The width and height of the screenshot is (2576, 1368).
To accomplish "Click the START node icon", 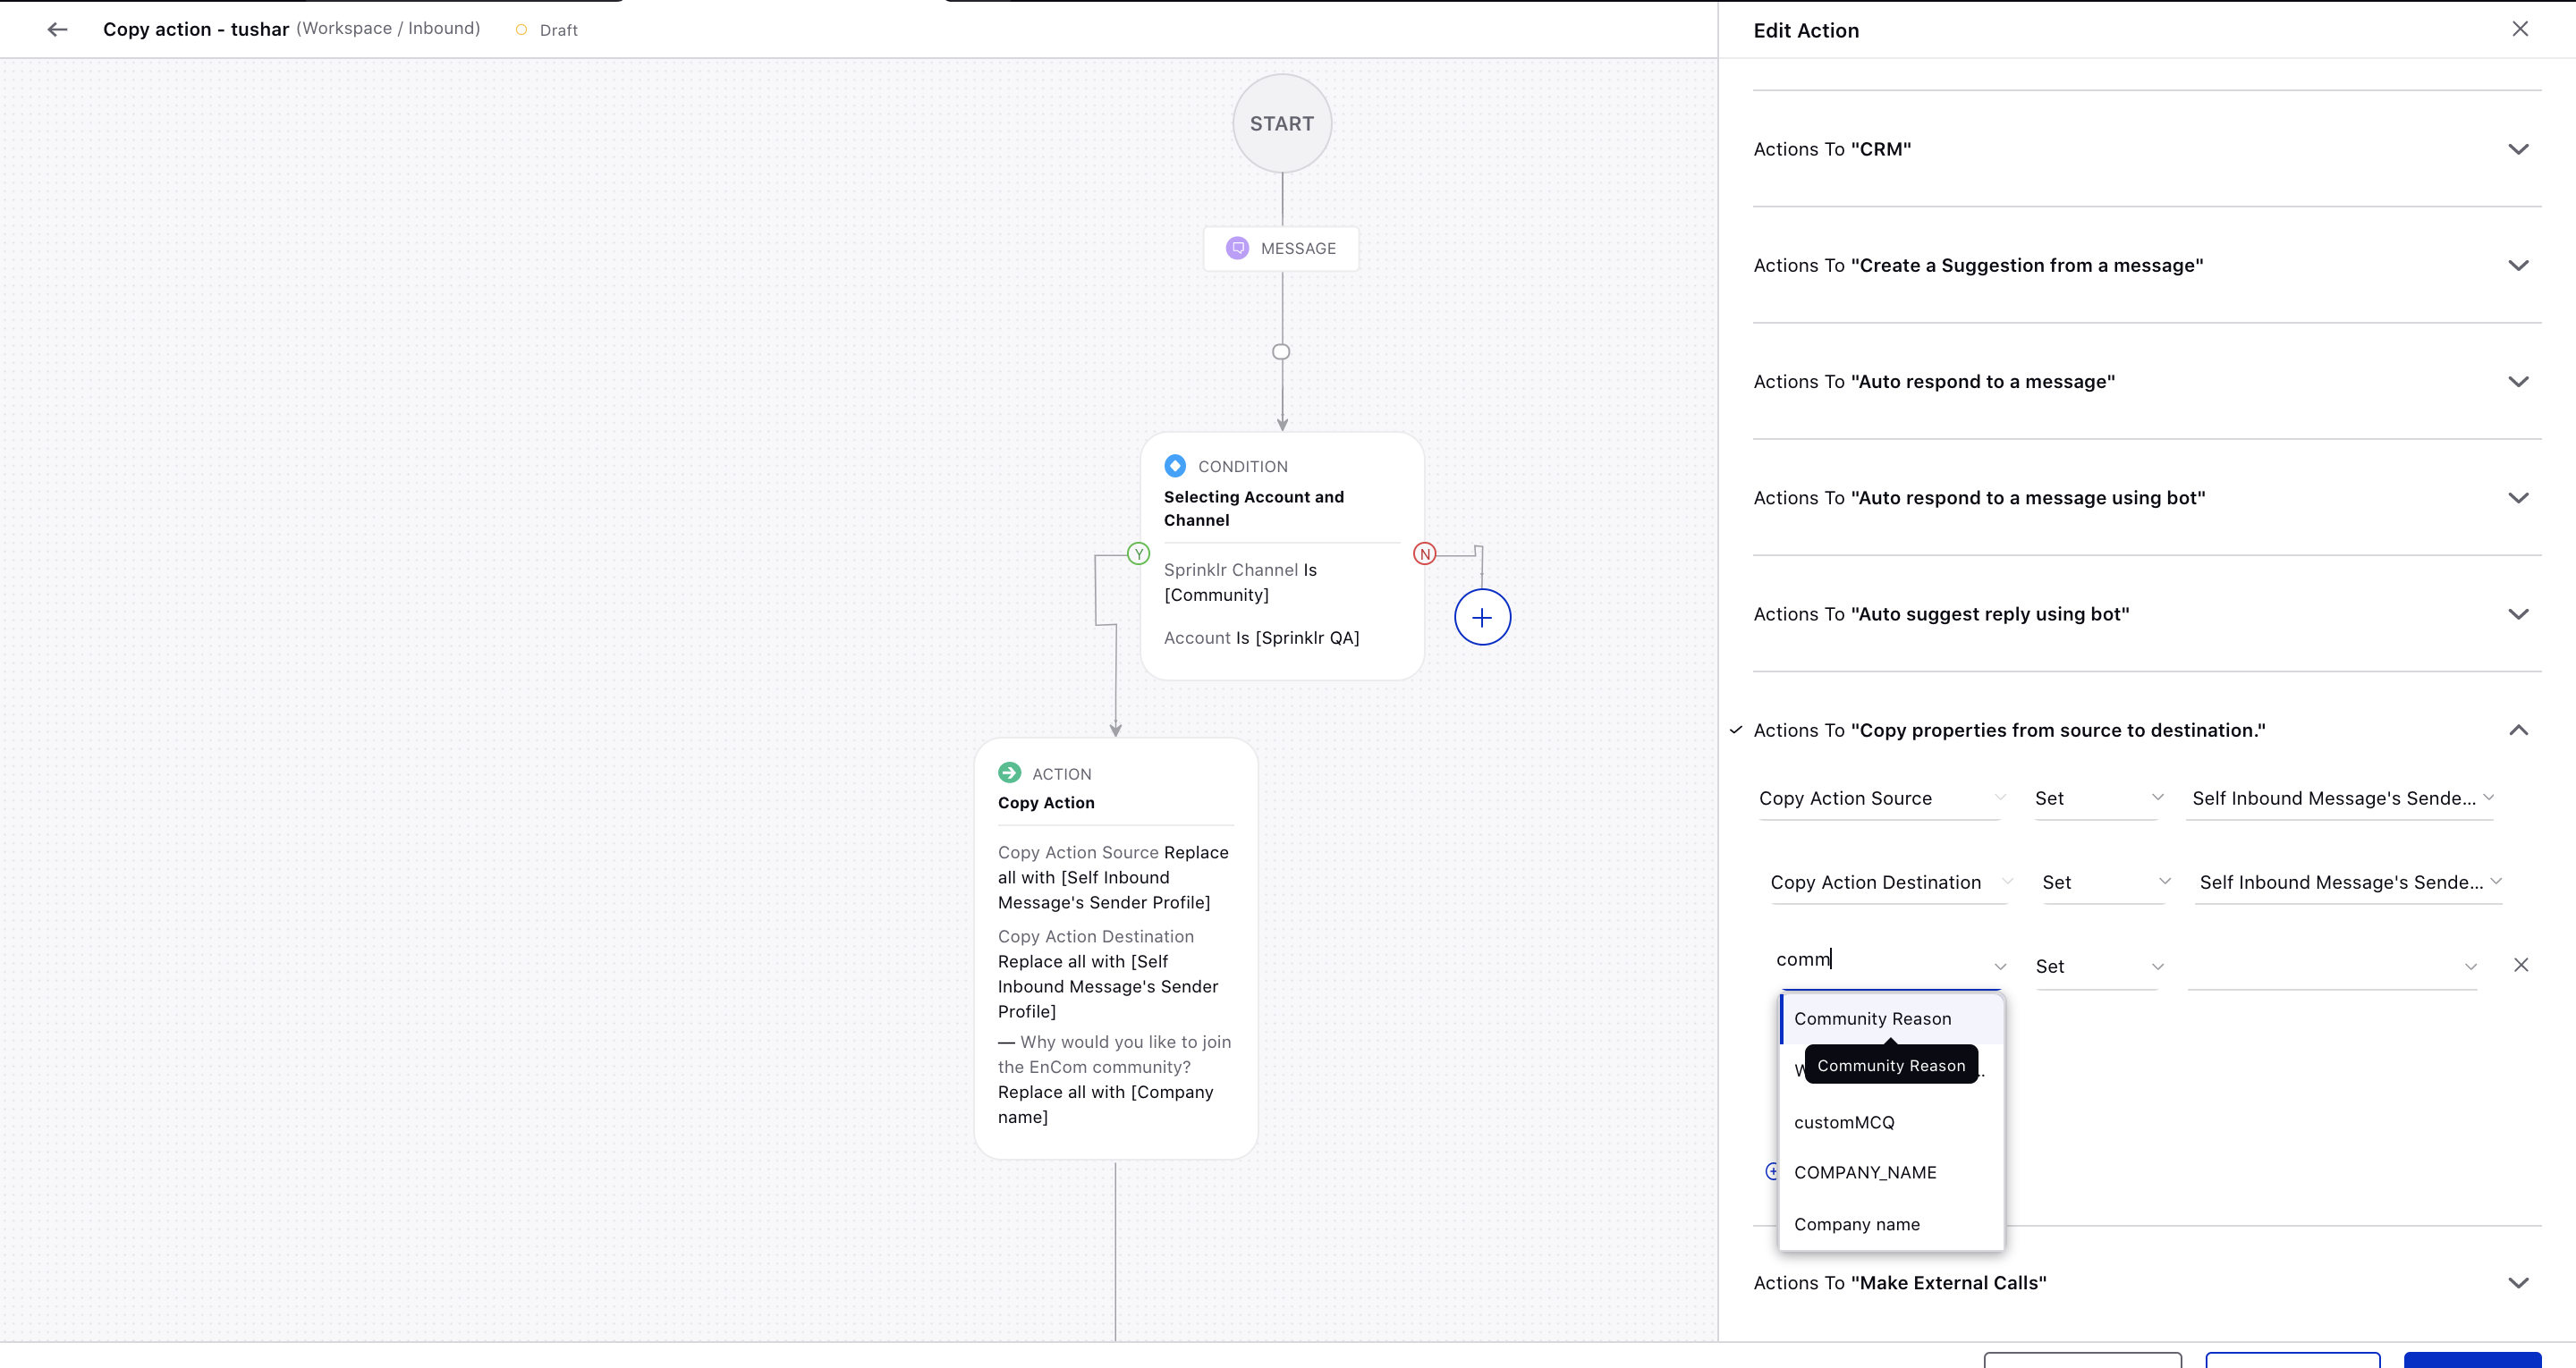I will 1281,122.
